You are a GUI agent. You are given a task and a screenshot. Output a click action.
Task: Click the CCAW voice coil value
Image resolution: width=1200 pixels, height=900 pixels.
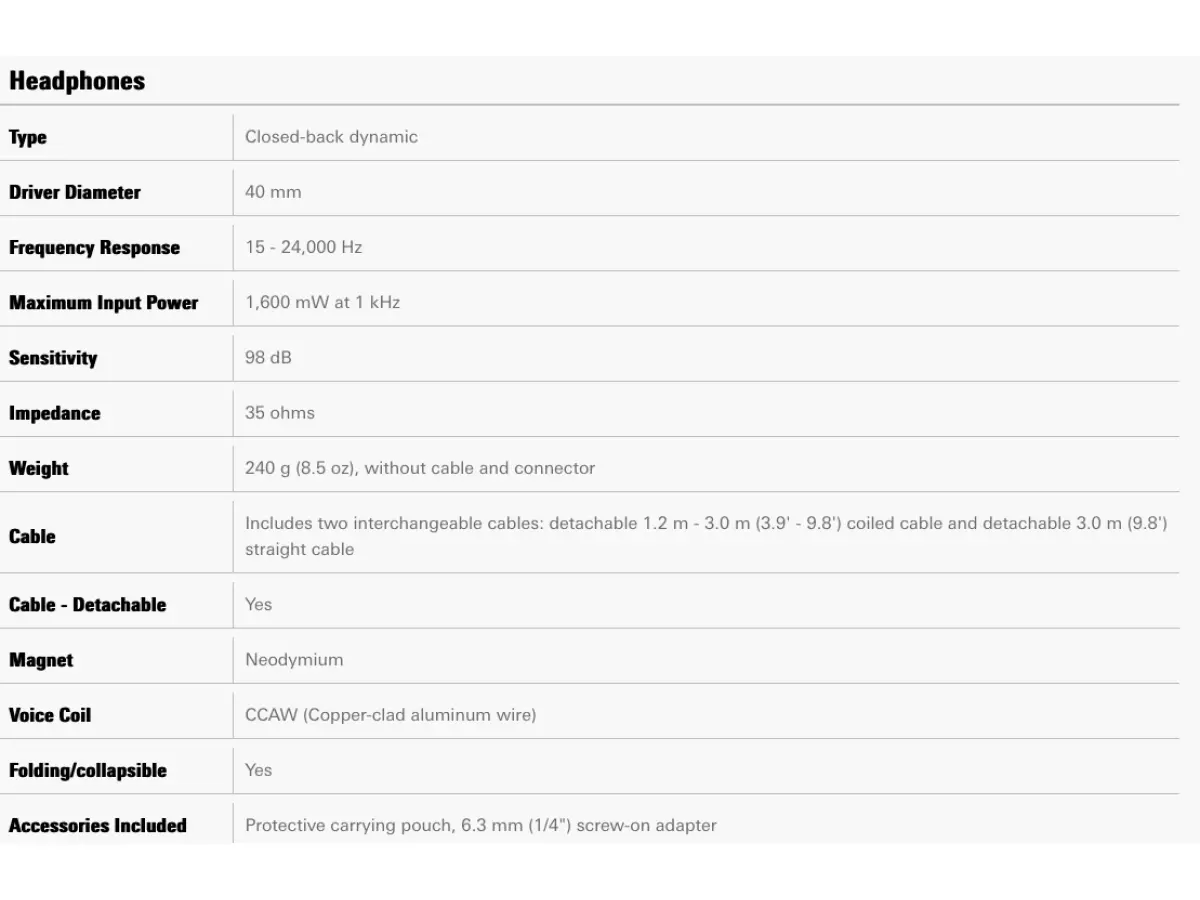pos(391,715)
